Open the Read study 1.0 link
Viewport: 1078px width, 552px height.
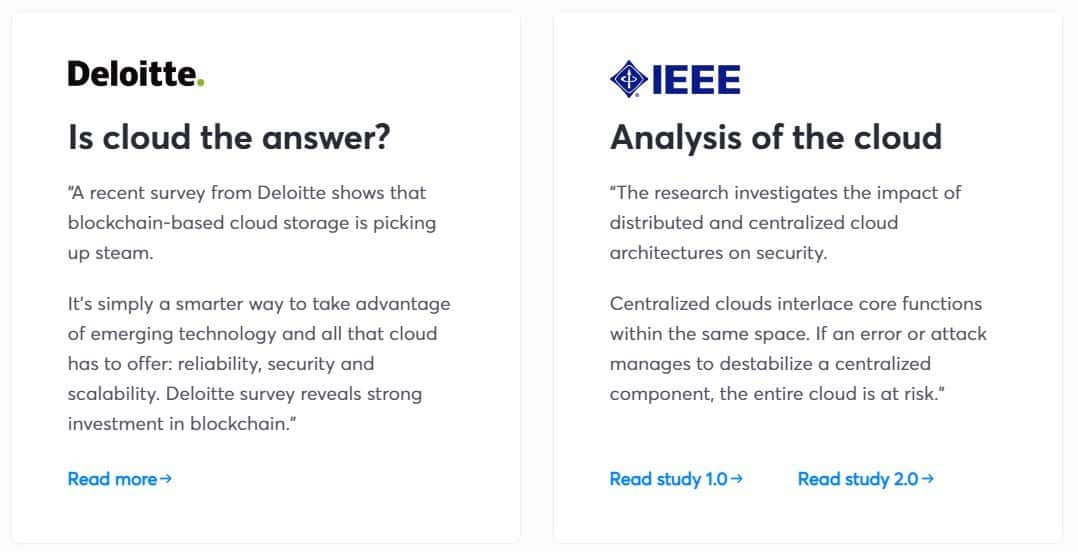[676, 478]
